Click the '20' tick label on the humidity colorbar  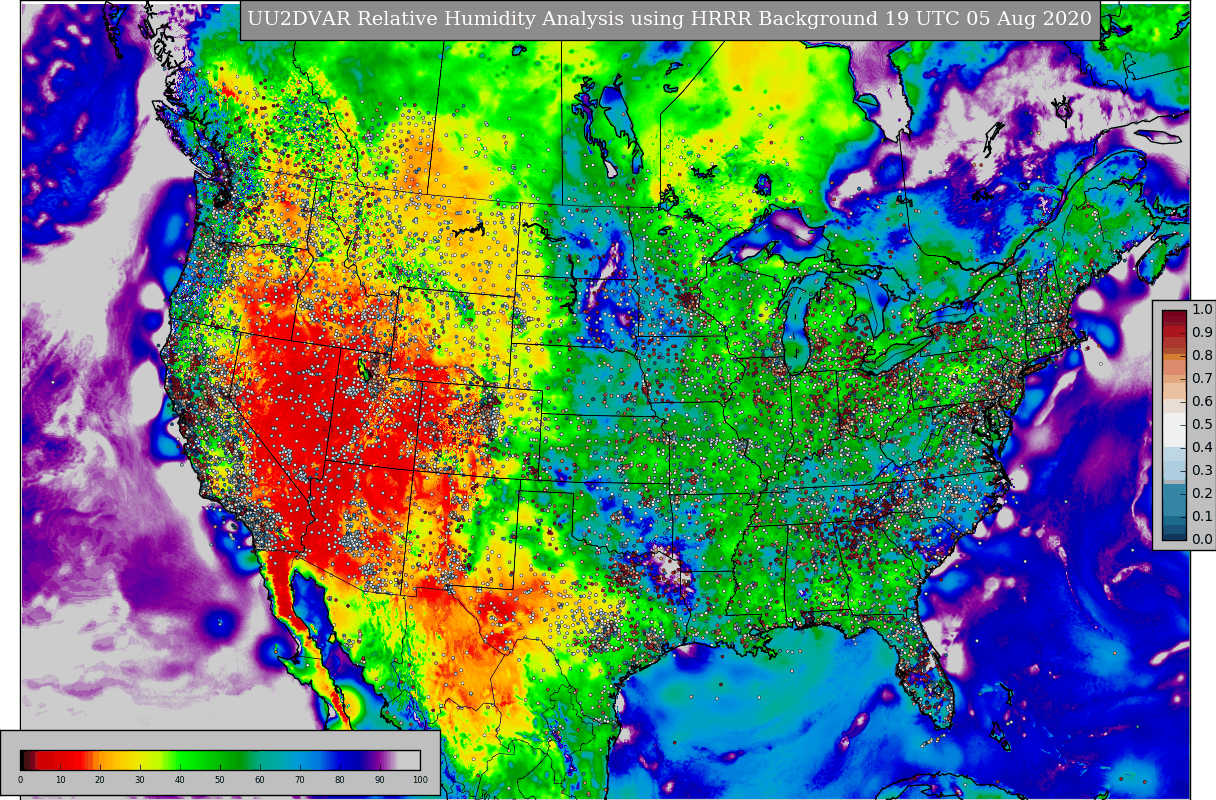point(100,780)
